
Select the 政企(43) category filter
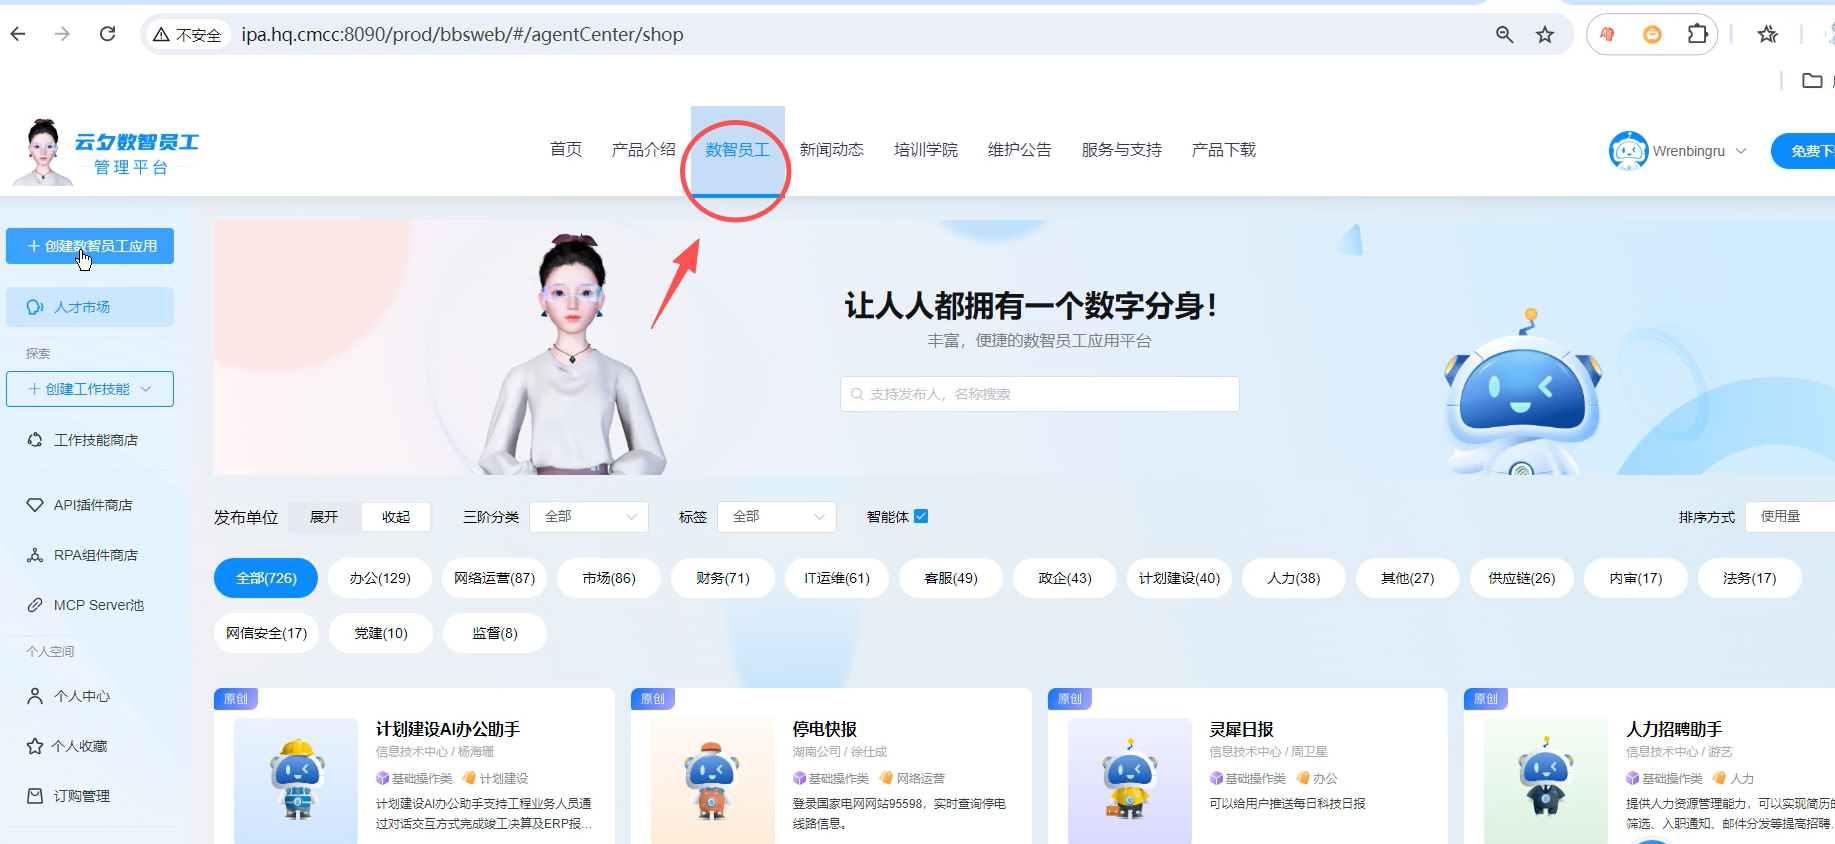pyautogui.click(x=1065, y=578)
